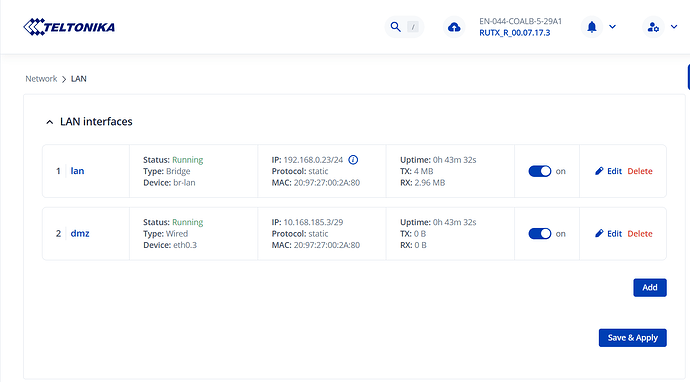Screen dimensions: 690x382
Task: Click the right-edge scrollbar handle
Action: pos(688,77)
